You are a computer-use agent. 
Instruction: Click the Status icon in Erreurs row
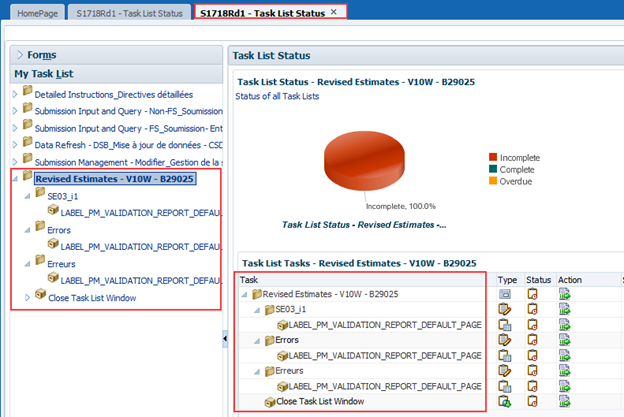532,370
